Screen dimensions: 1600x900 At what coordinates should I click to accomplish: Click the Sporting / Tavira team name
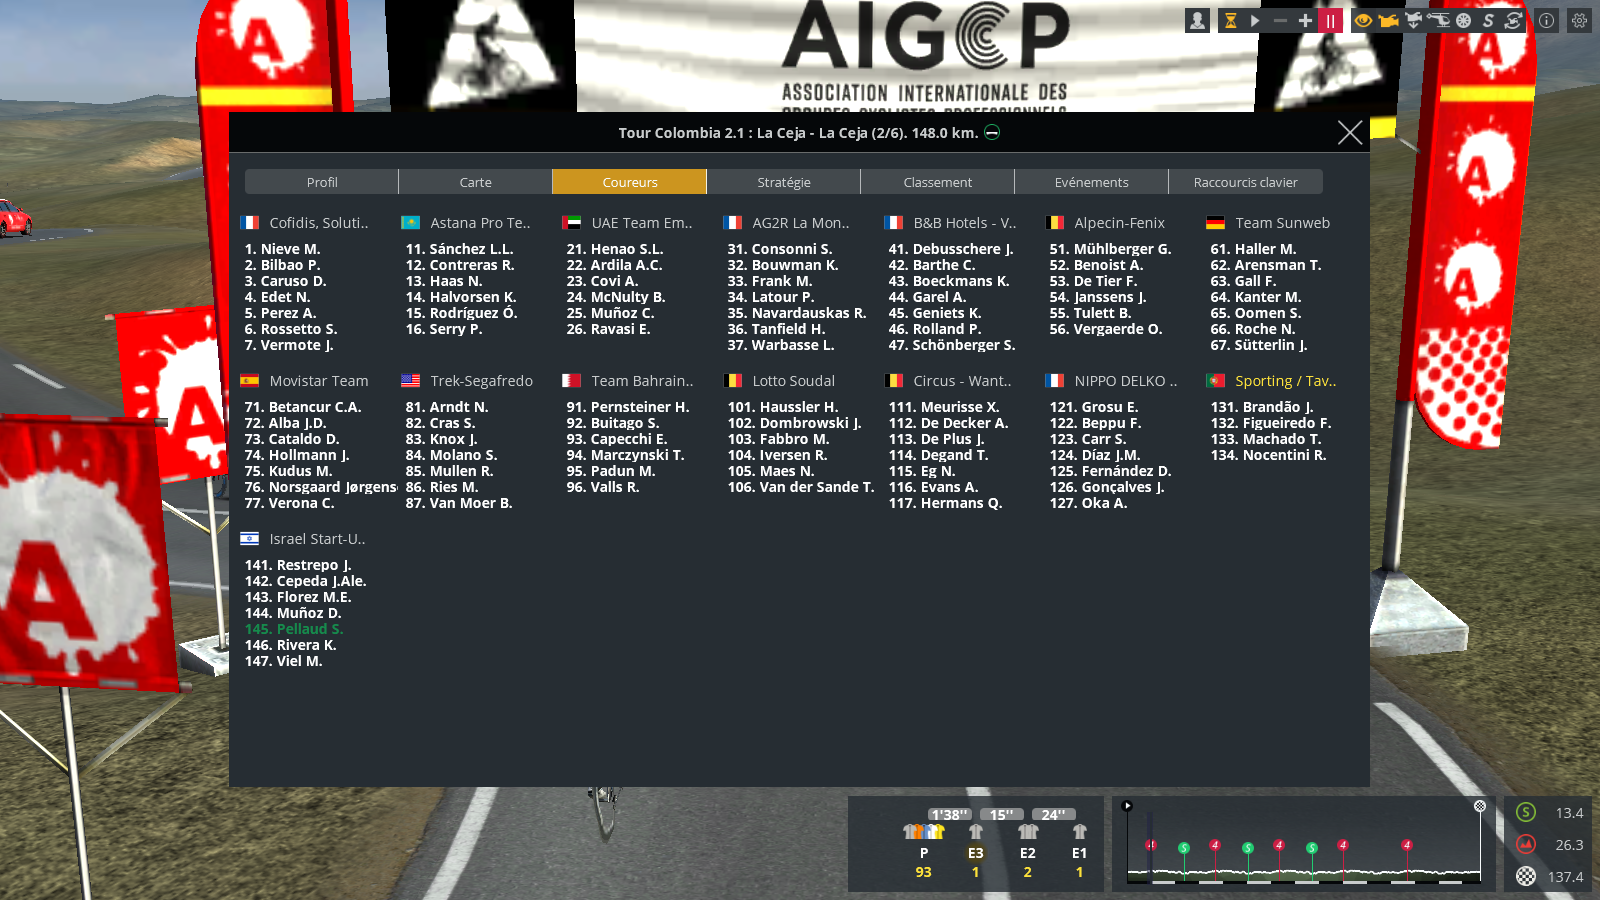[1286, 381]
